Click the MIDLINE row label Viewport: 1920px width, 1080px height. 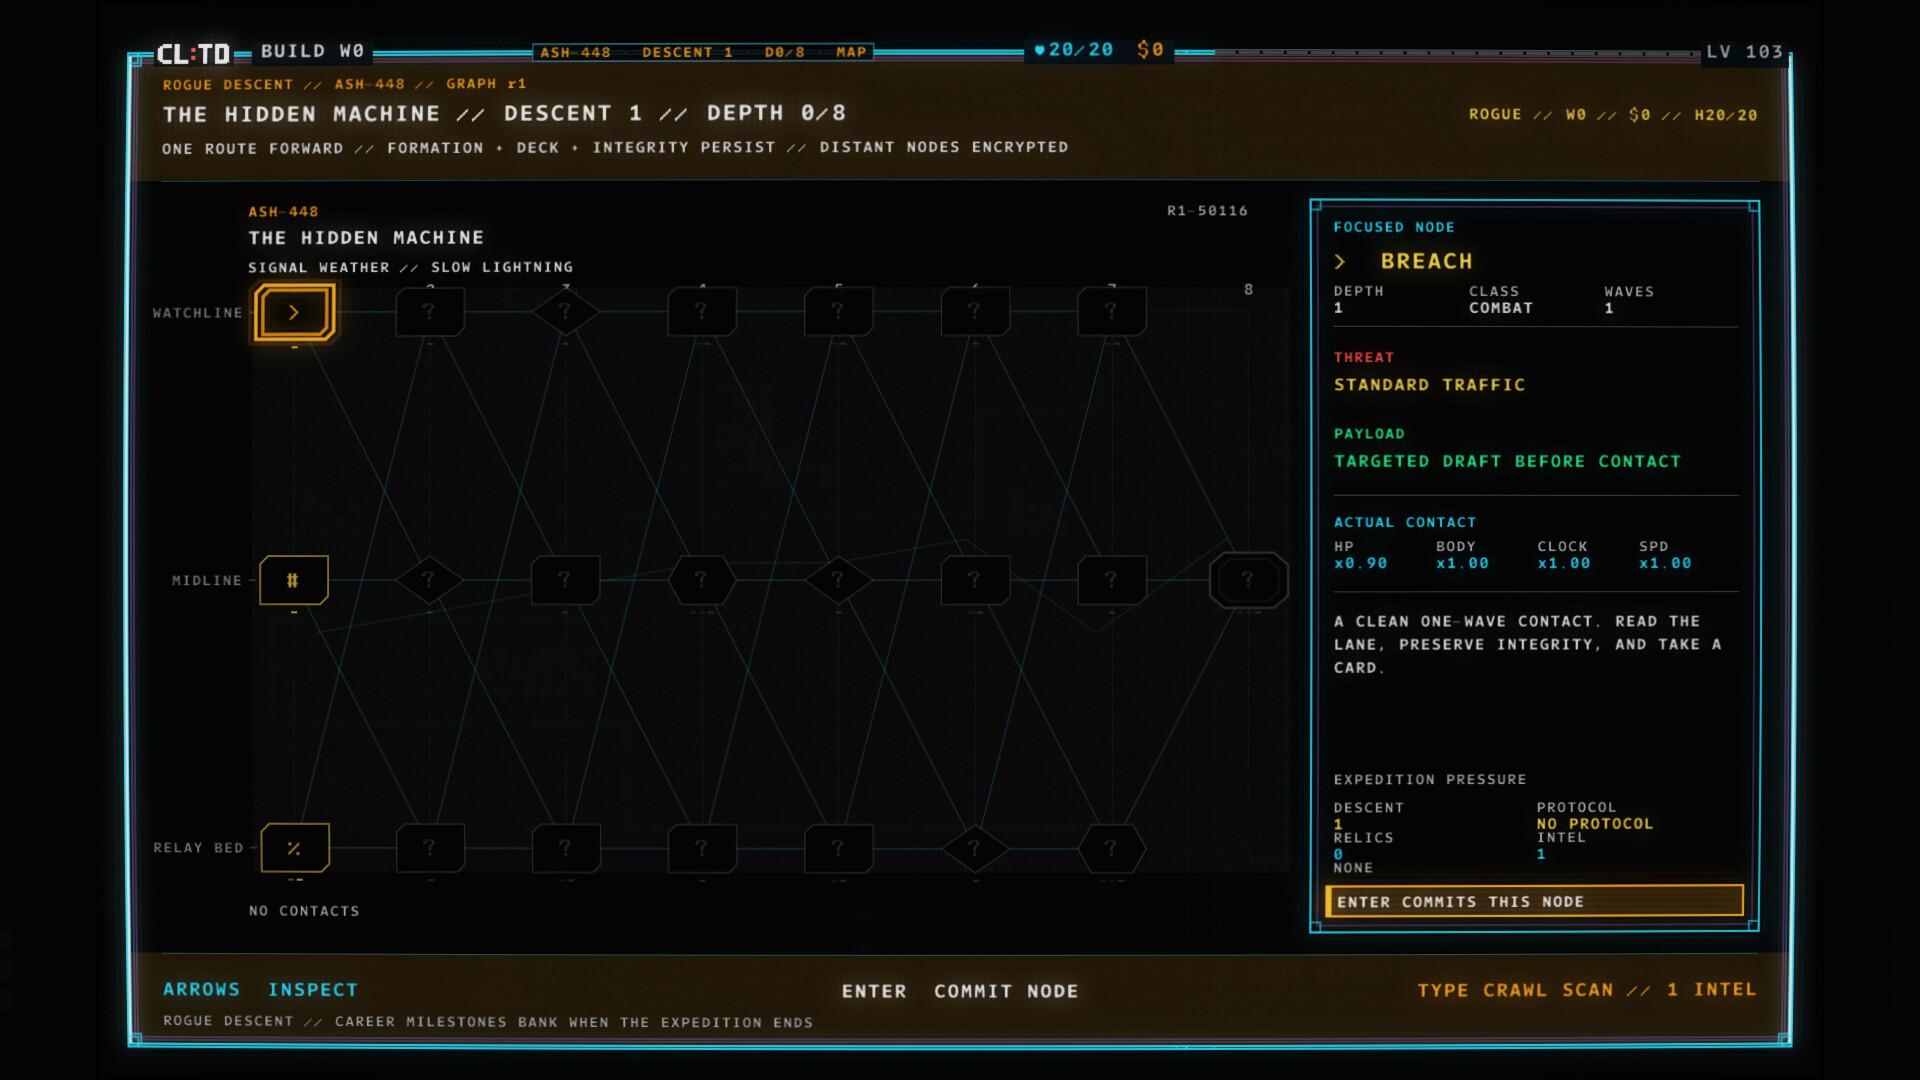[206, 580]
